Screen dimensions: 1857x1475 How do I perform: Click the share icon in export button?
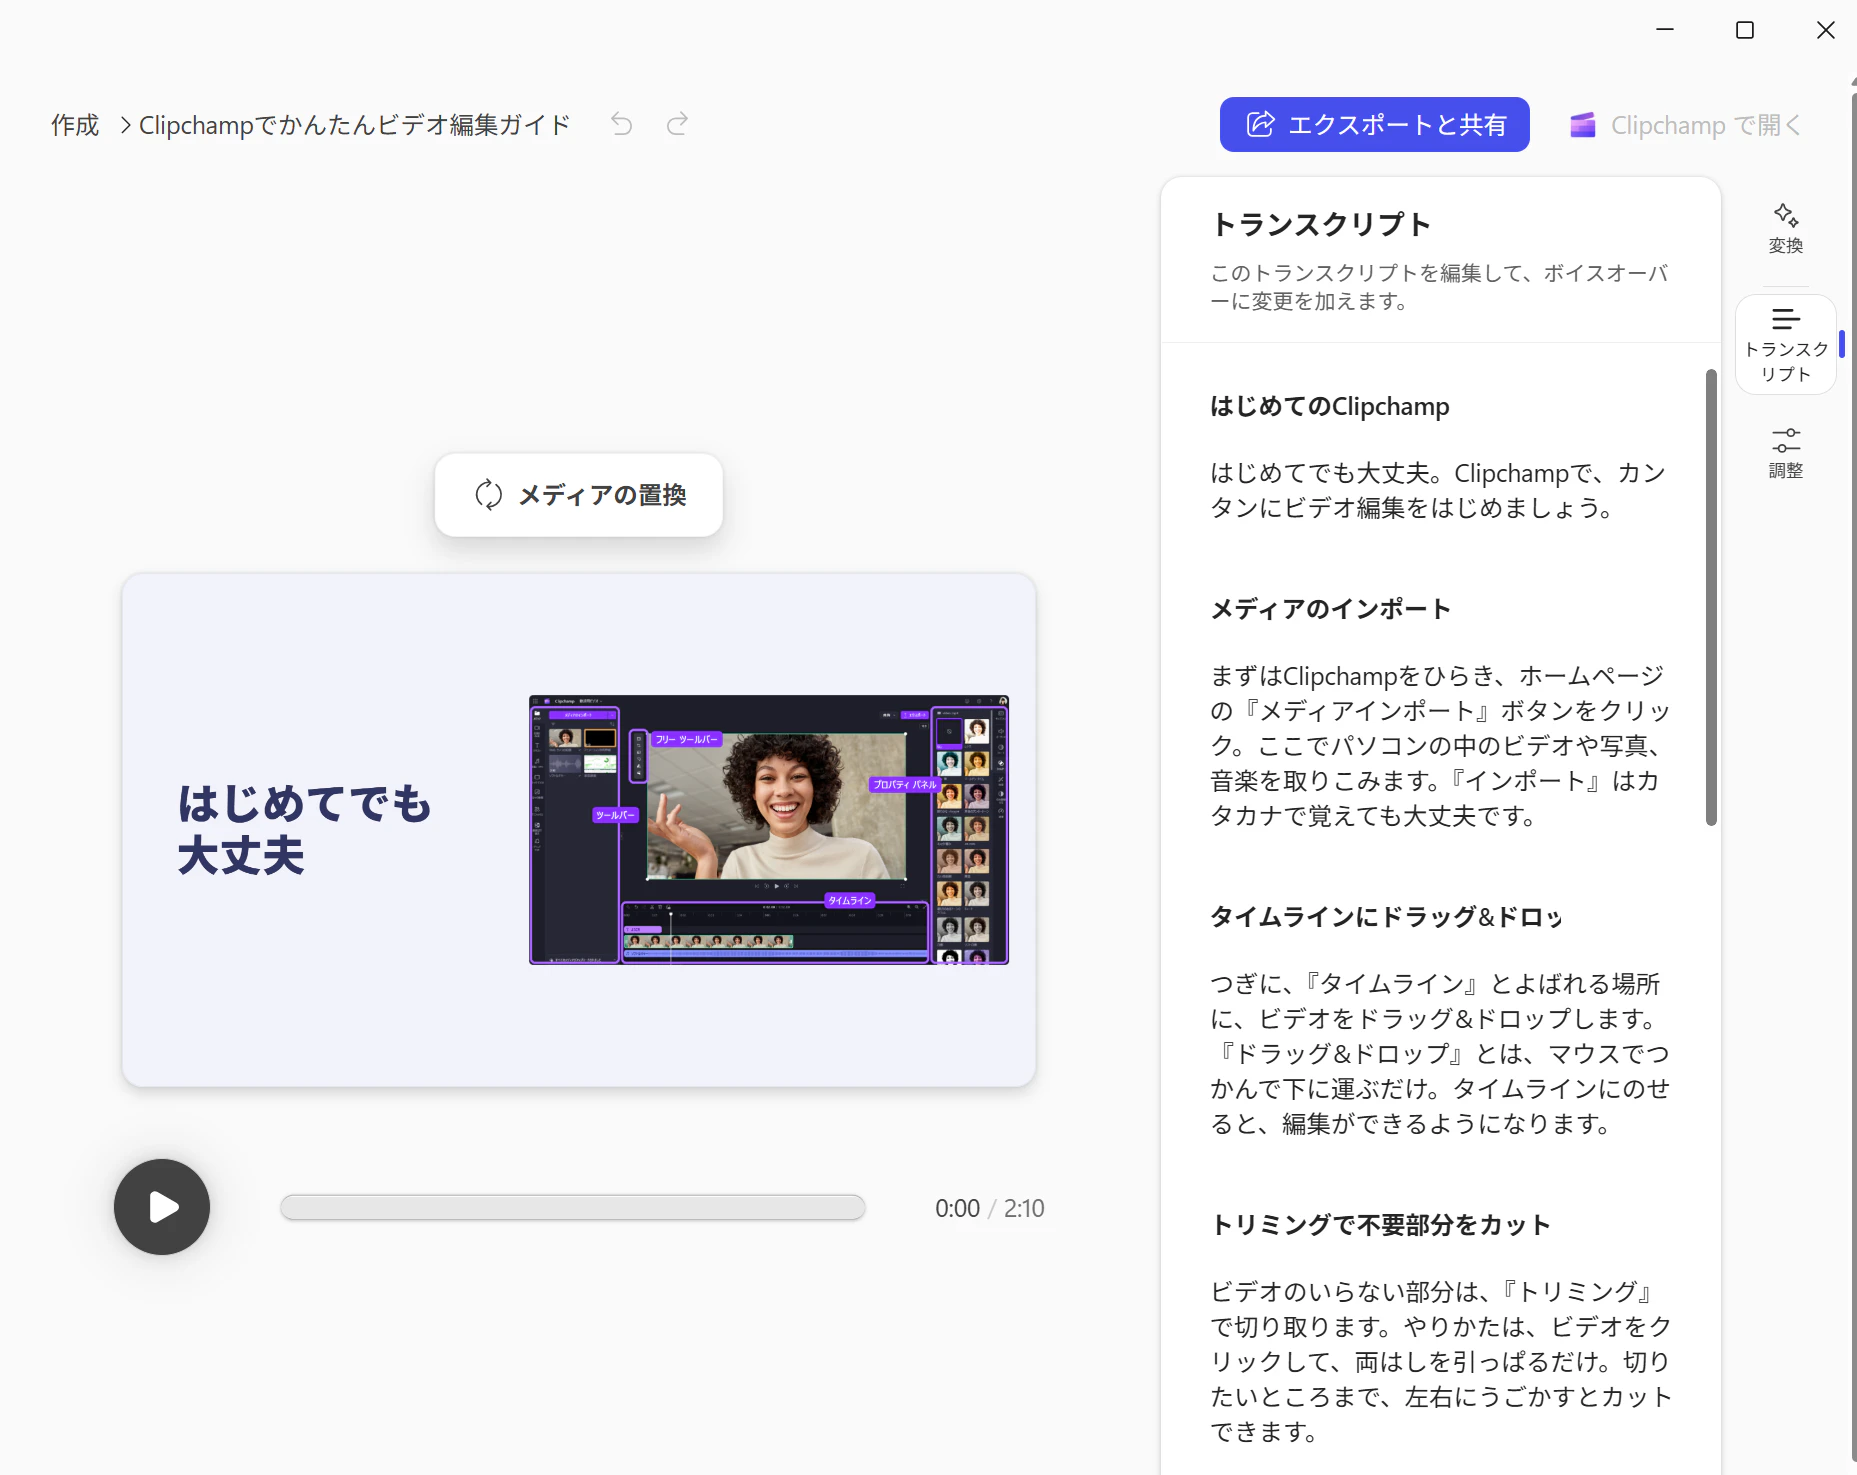(1260, 124)
